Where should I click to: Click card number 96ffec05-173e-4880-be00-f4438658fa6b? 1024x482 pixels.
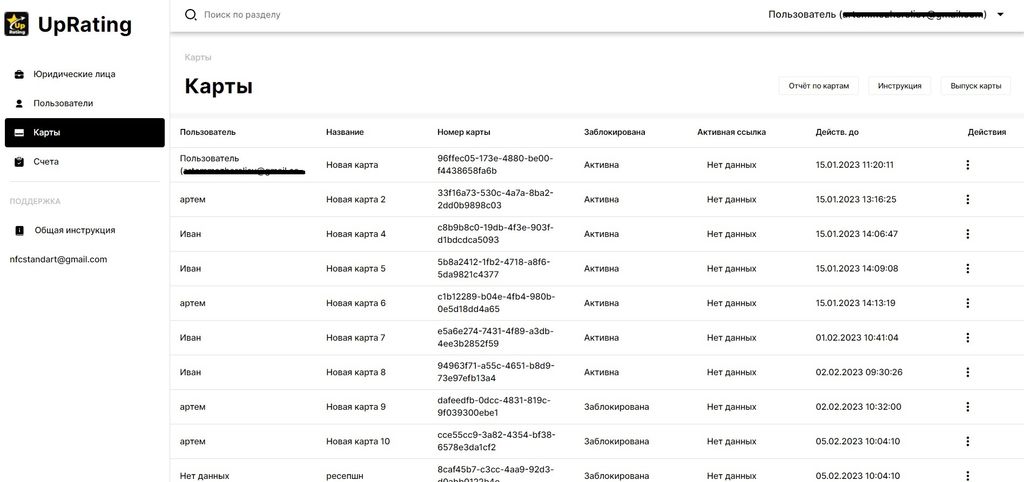pos(496,165)
